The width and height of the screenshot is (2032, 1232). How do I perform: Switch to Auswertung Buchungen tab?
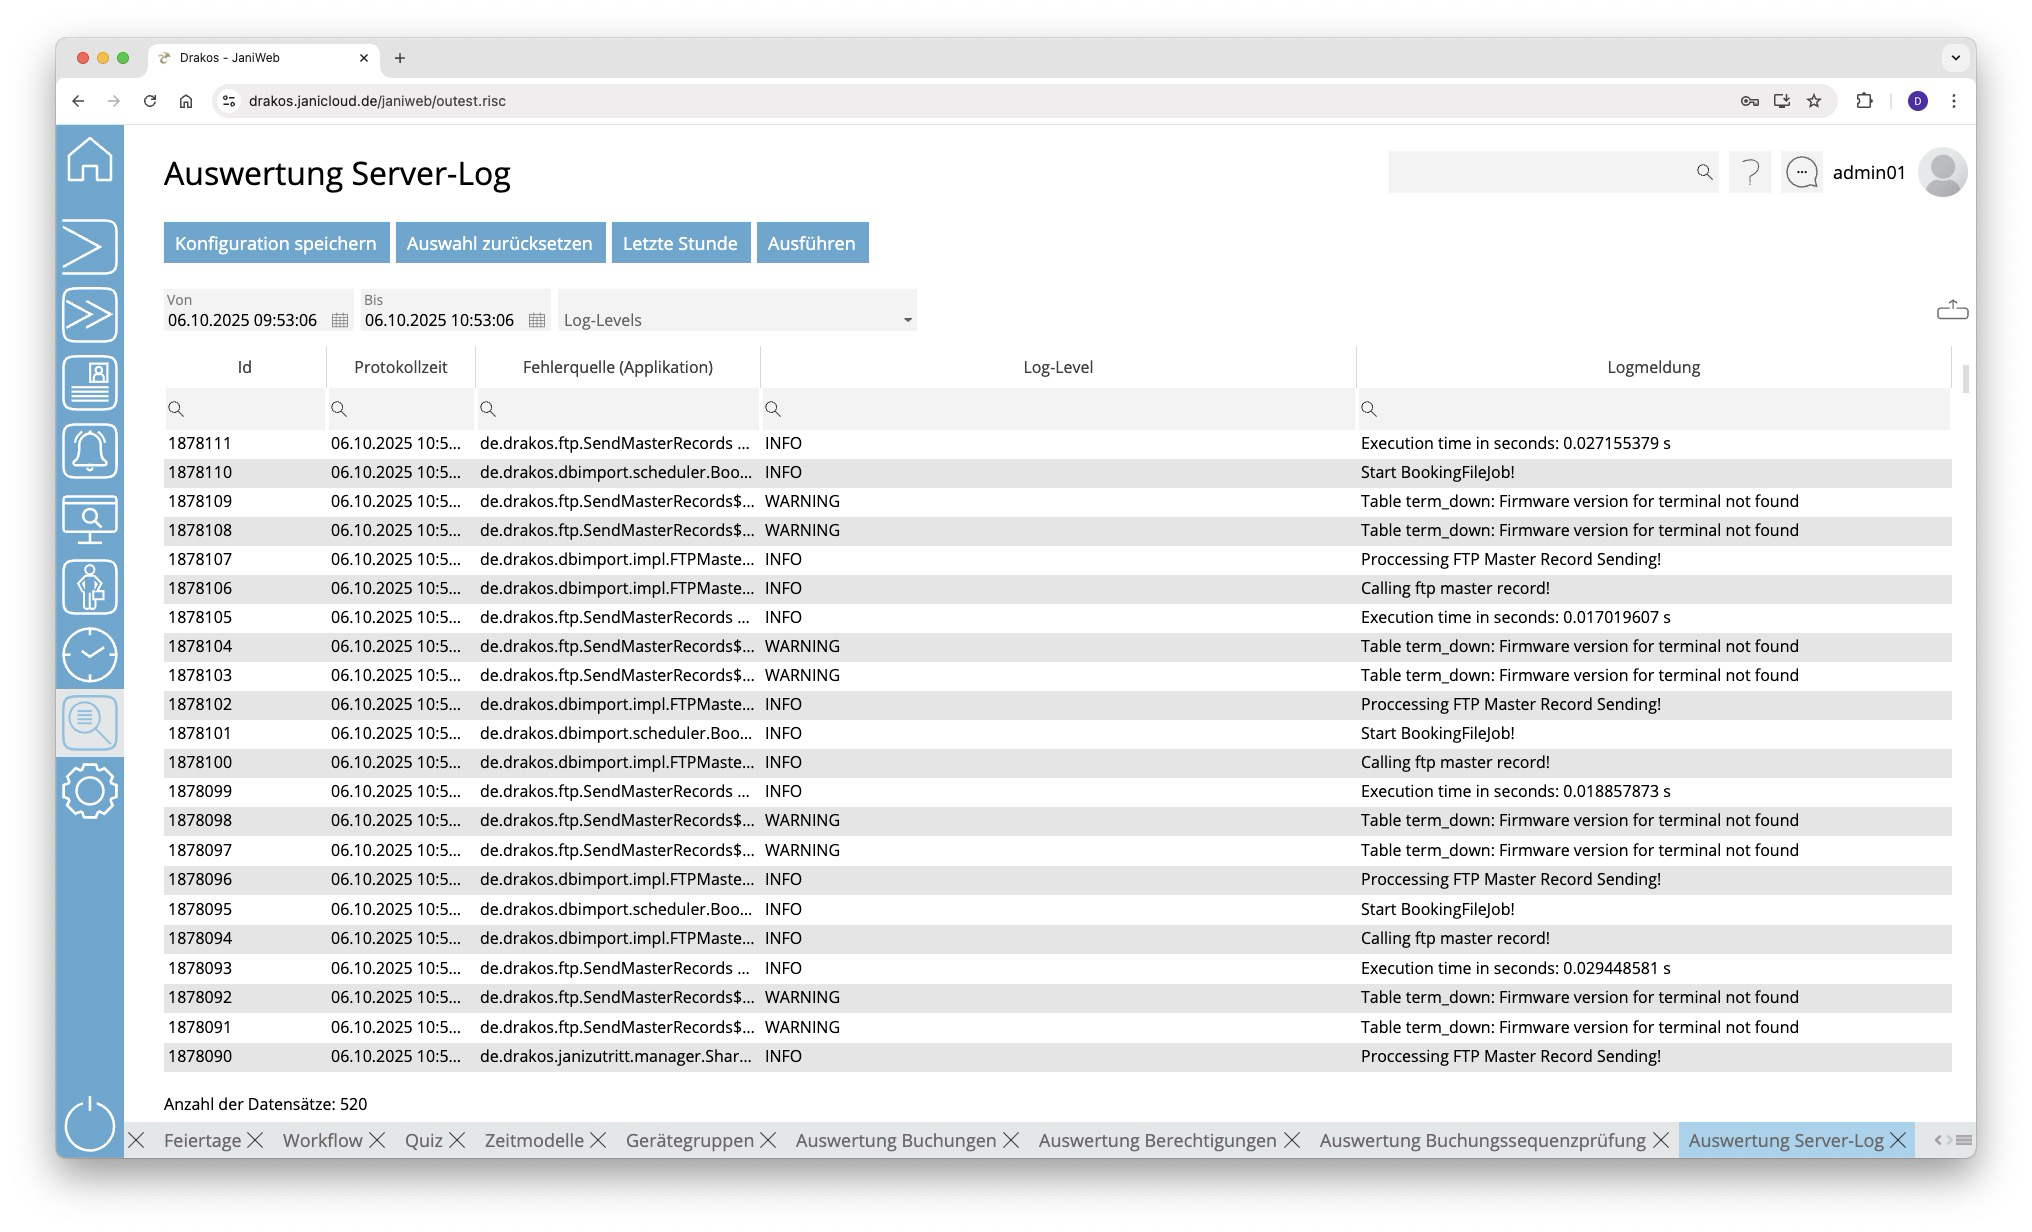click(x=895, y=1141)
